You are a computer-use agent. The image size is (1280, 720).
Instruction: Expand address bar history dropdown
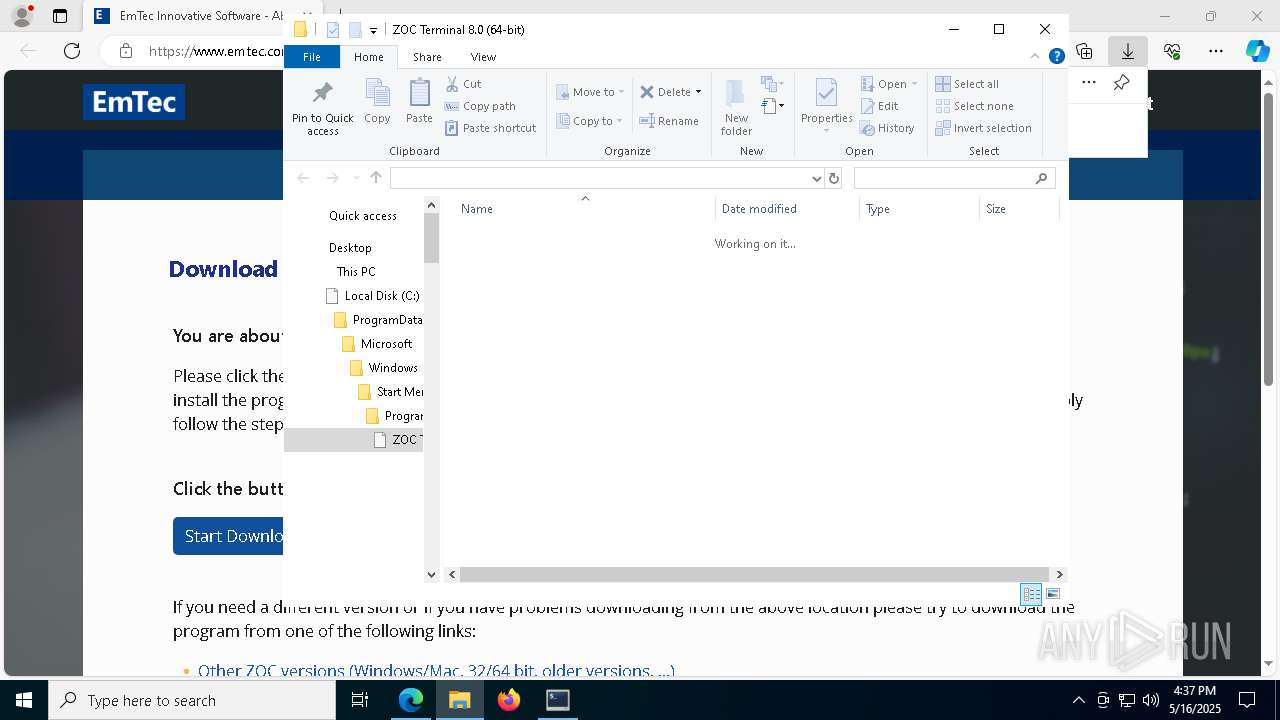tap(817, 178)
